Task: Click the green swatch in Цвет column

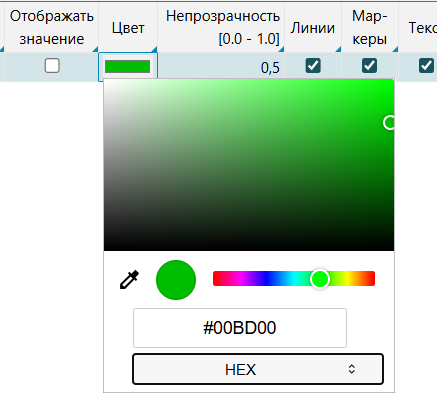Action: point(127,66)
